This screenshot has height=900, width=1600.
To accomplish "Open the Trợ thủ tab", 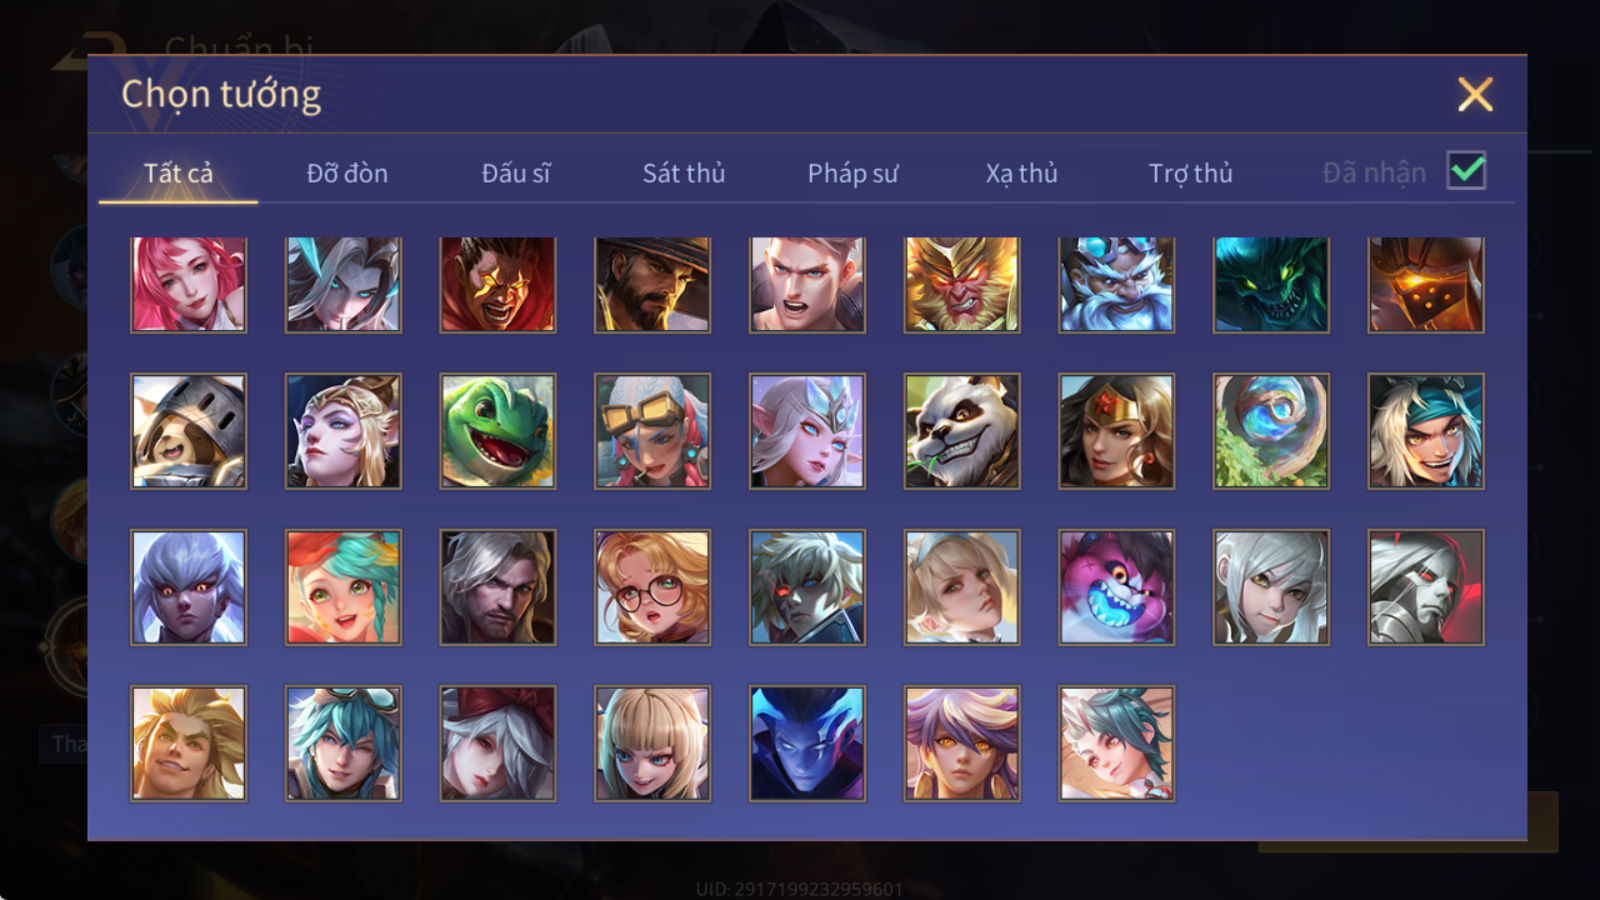I will (x=1190, y=173).
